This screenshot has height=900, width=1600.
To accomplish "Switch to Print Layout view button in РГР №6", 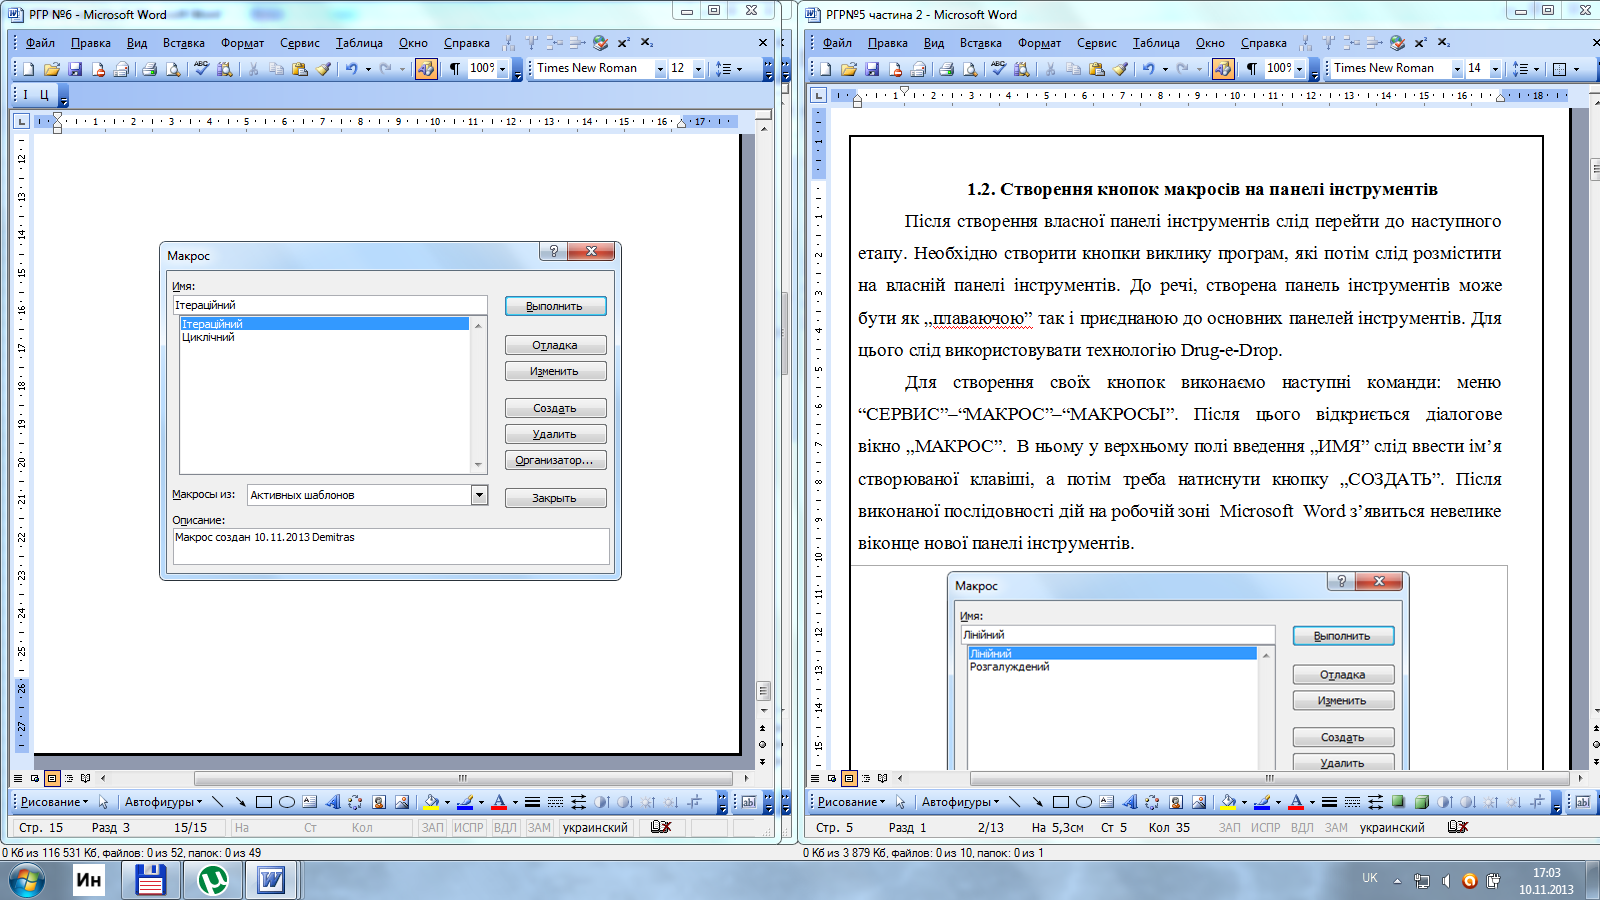I will (52, 778).
